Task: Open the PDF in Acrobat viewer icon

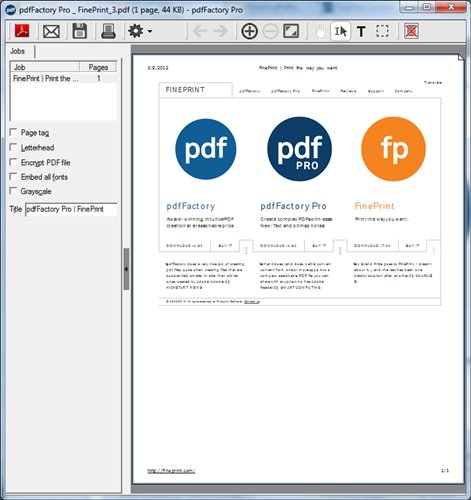Action: (22, 31)
